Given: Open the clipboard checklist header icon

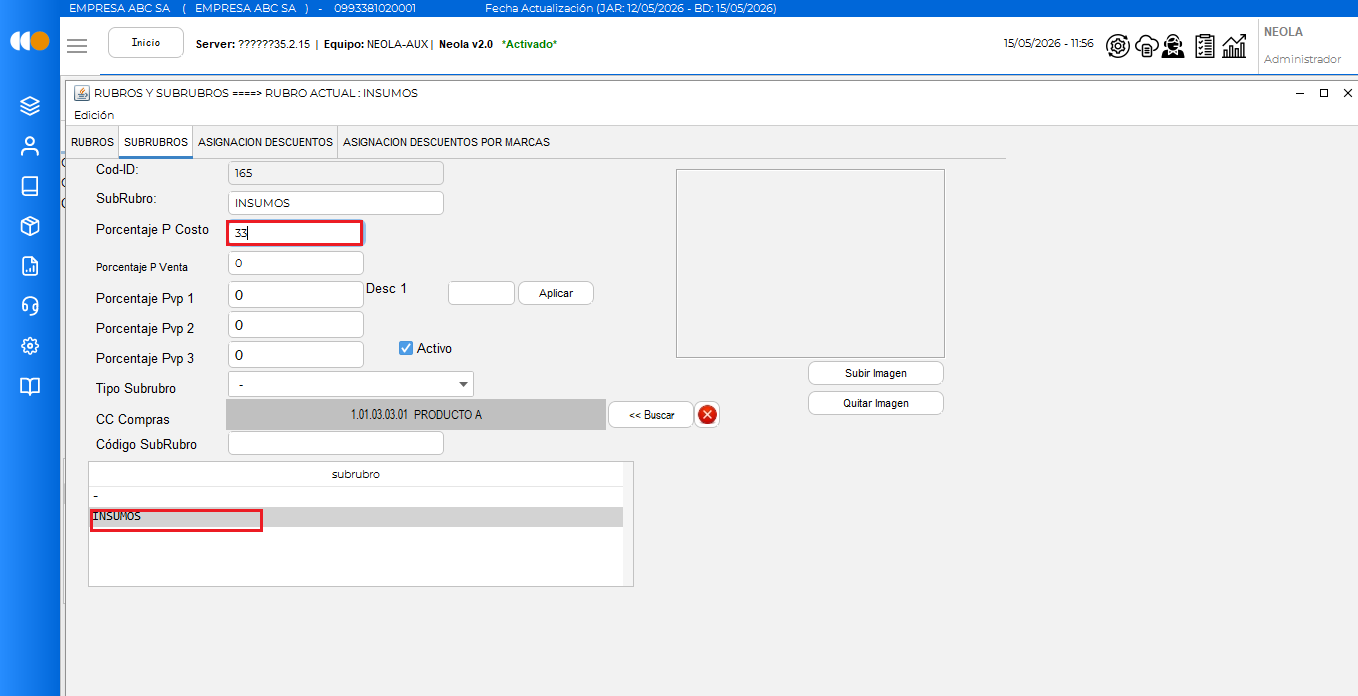Looking at the screenshot, I should point(1205,46).
